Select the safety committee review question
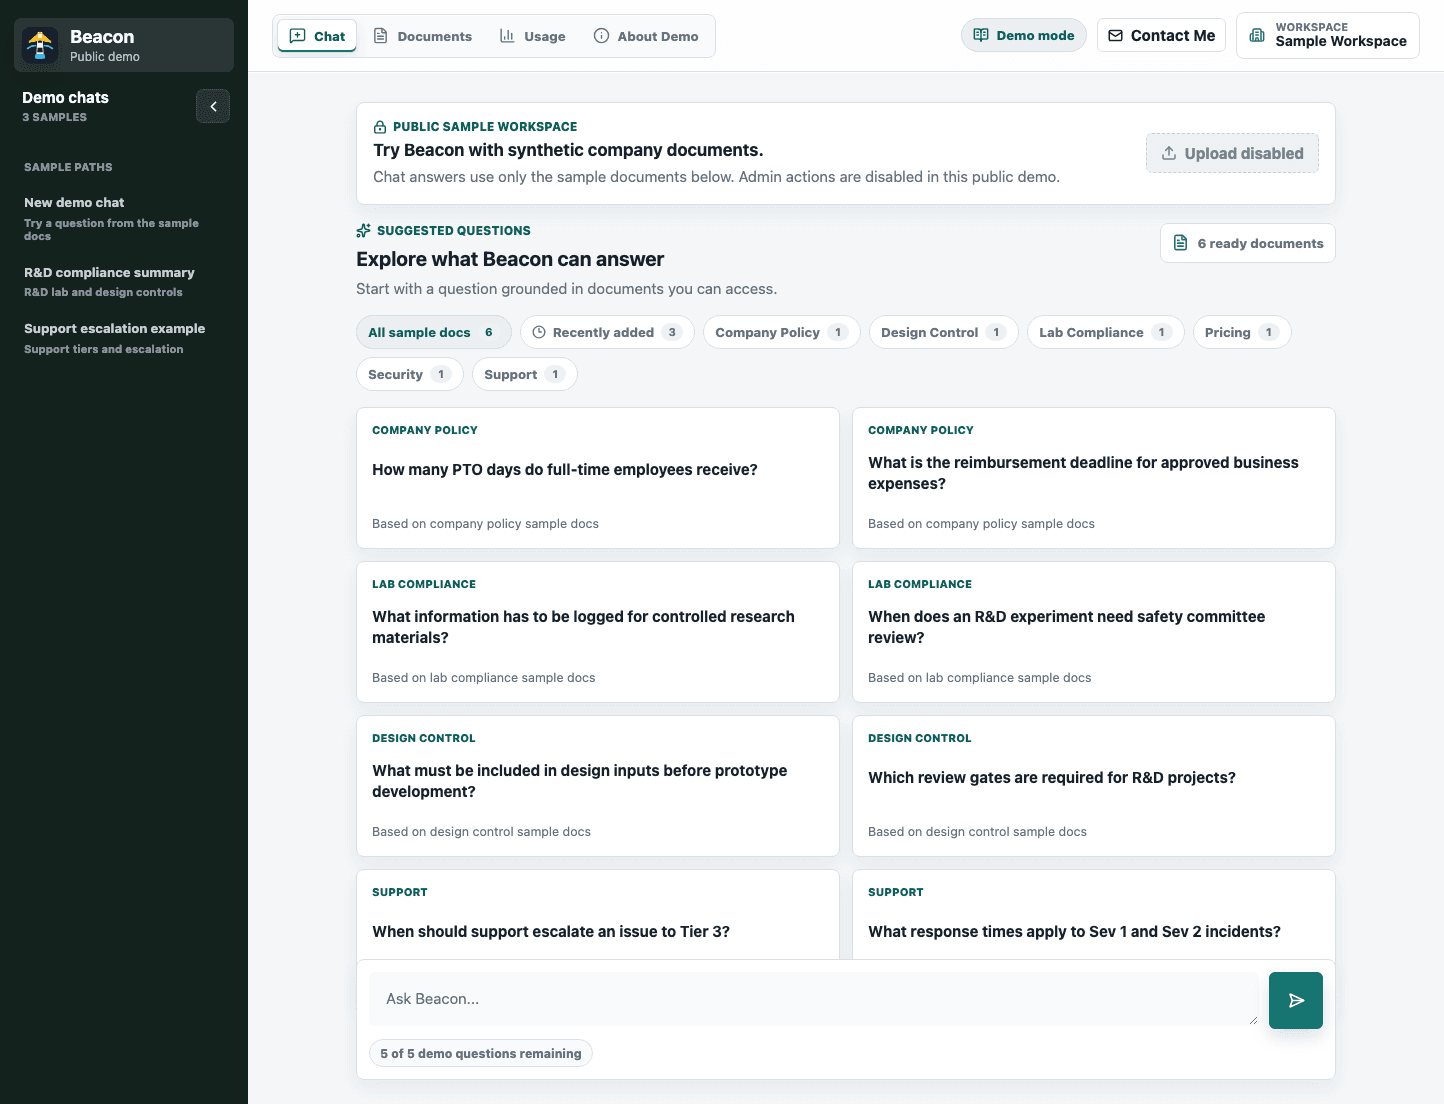 point(1094,632)
